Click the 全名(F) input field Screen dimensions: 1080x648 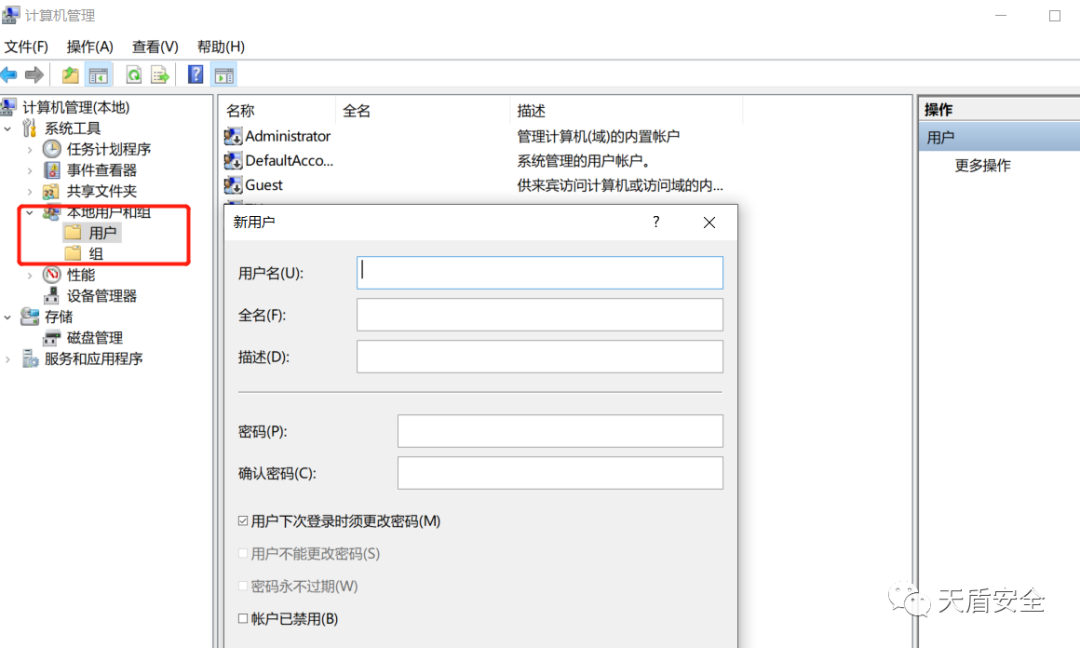point(540,315)
